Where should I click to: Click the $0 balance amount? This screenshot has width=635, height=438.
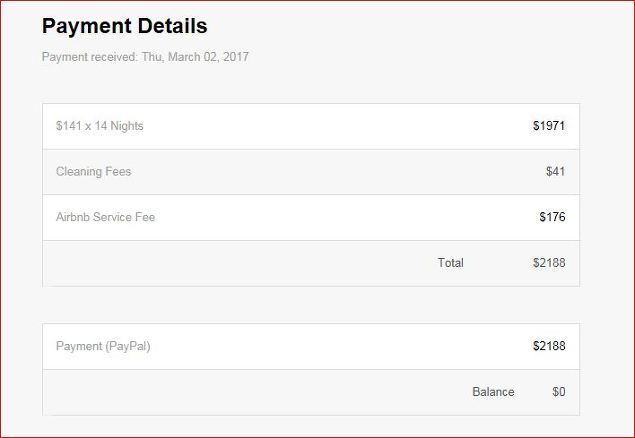(558, 392)
